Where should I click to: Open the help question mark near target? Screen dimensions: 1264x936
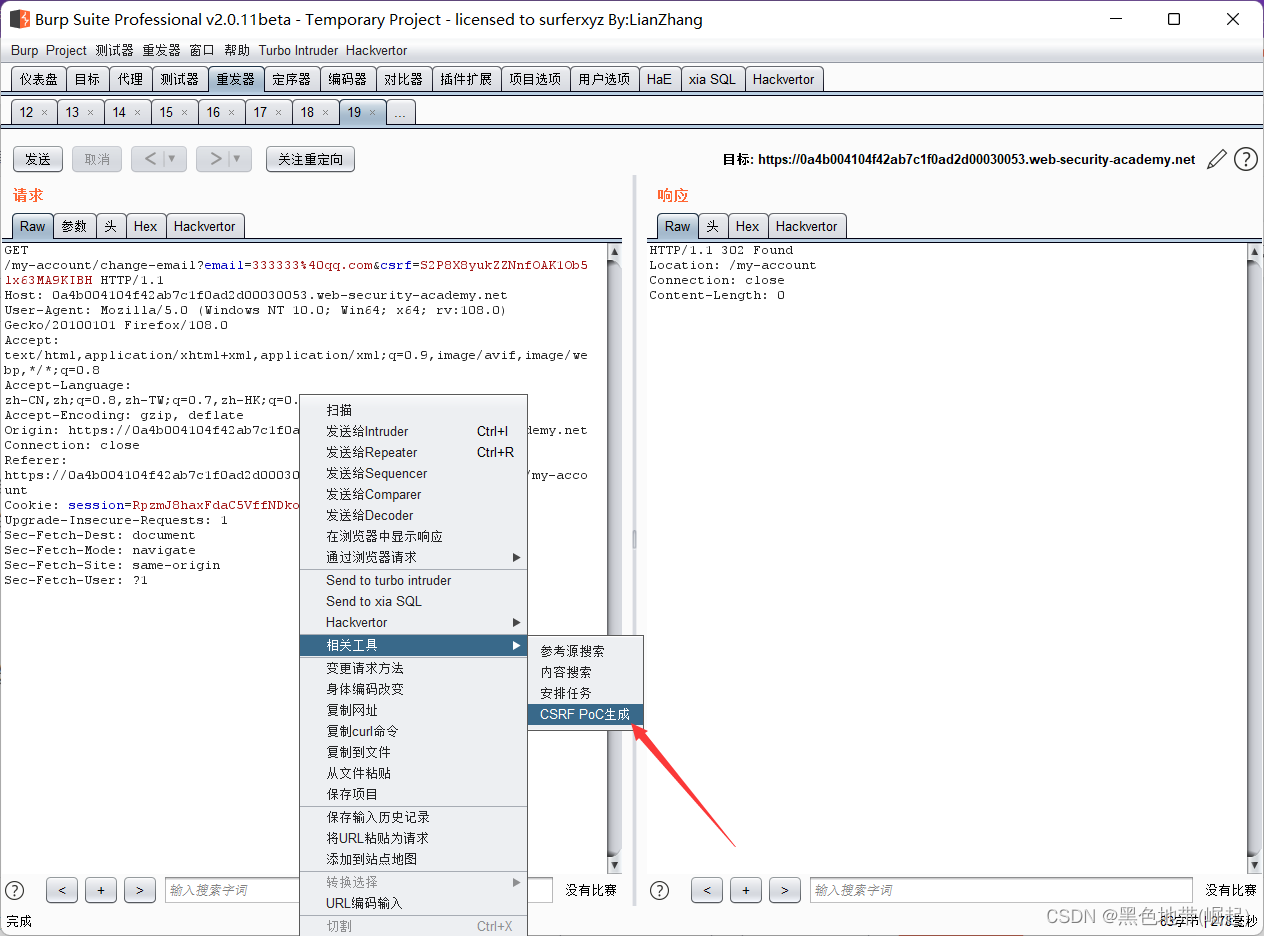[x=1245, y=159]
